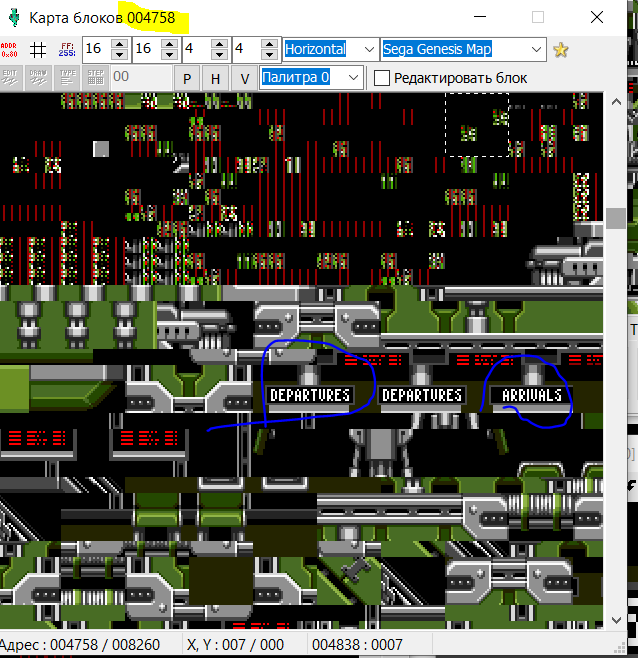Increase the second 16 height value
This screenshot has width=638, height=658.
tap(169, 44)
